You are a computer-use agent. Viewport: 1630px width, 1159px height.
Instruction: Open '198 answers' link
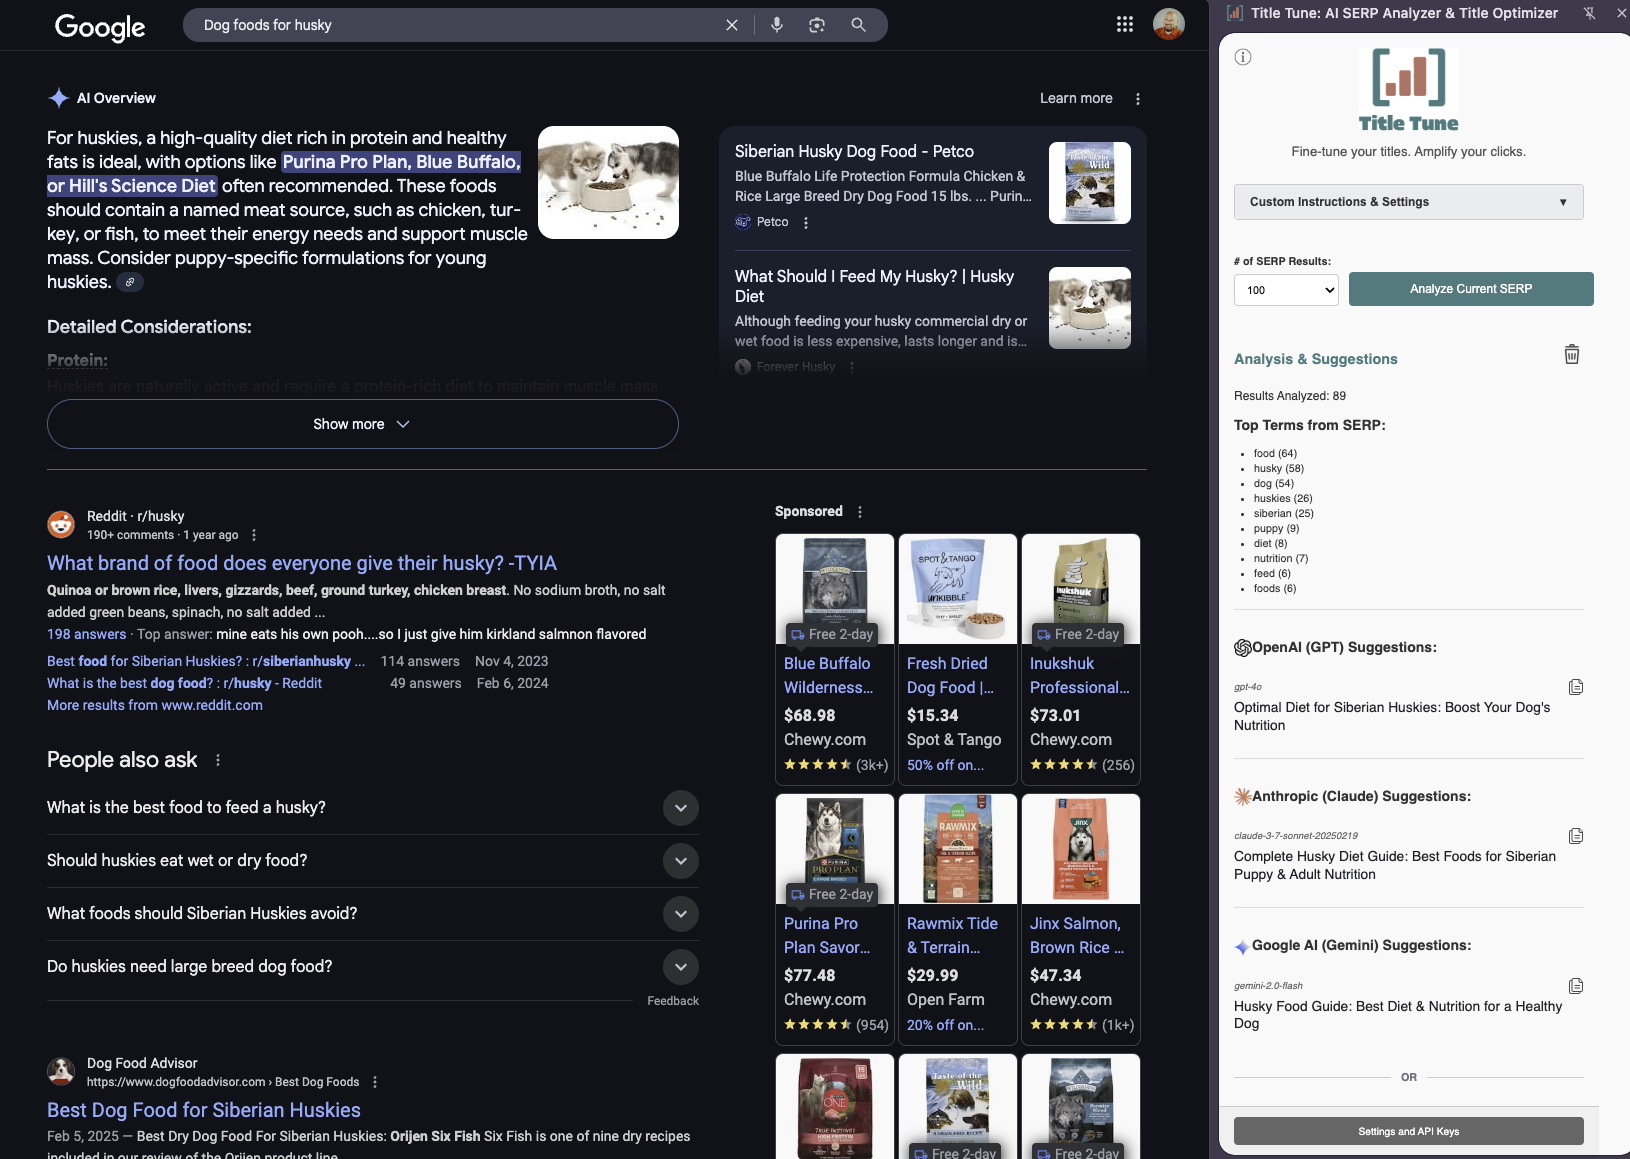click(x=87, y=634)
